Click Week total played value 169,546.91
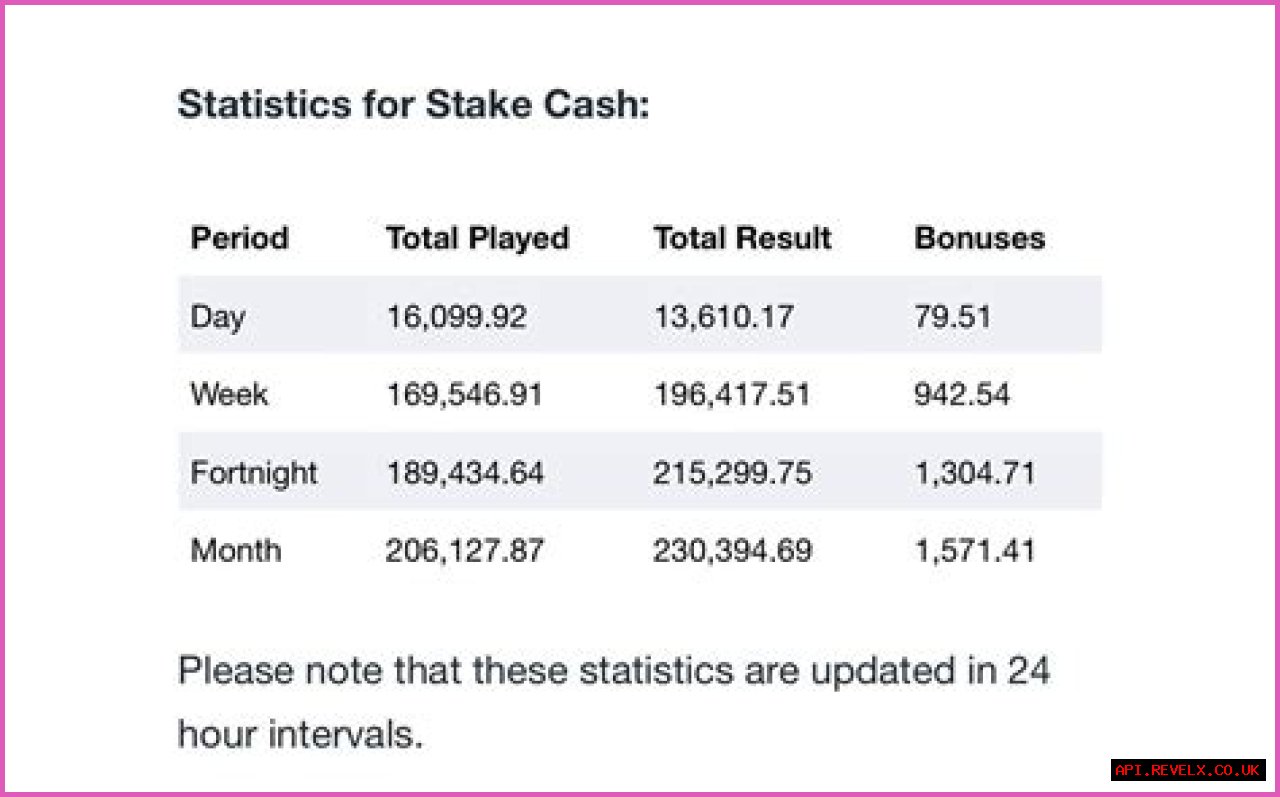 464,394
